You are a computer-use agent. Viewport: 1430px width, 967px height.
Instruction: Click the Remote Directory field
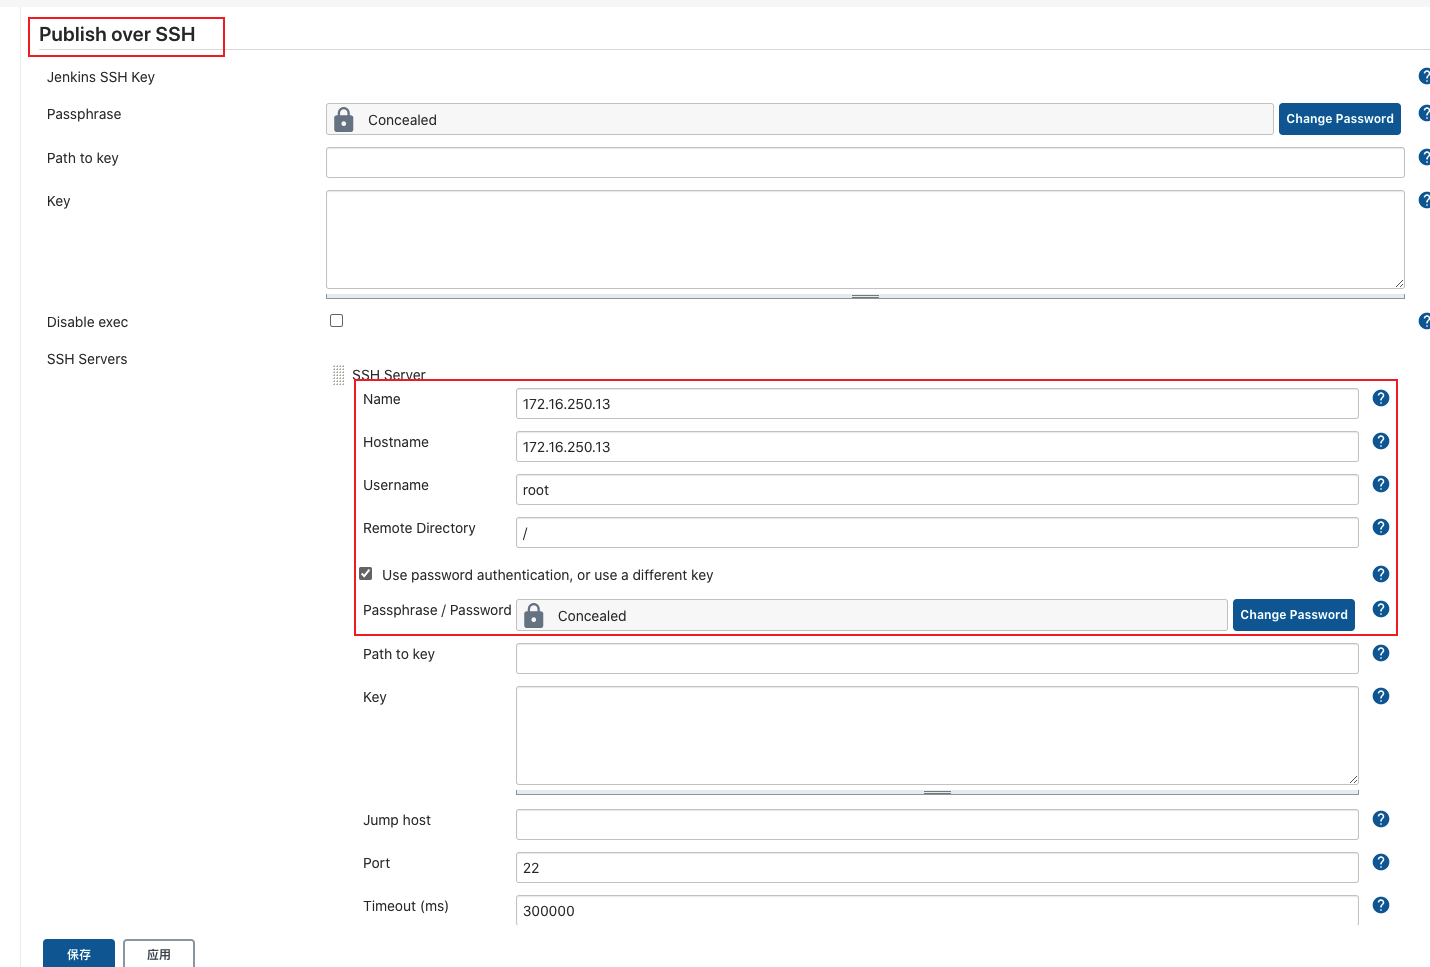(x=937, y=533)
